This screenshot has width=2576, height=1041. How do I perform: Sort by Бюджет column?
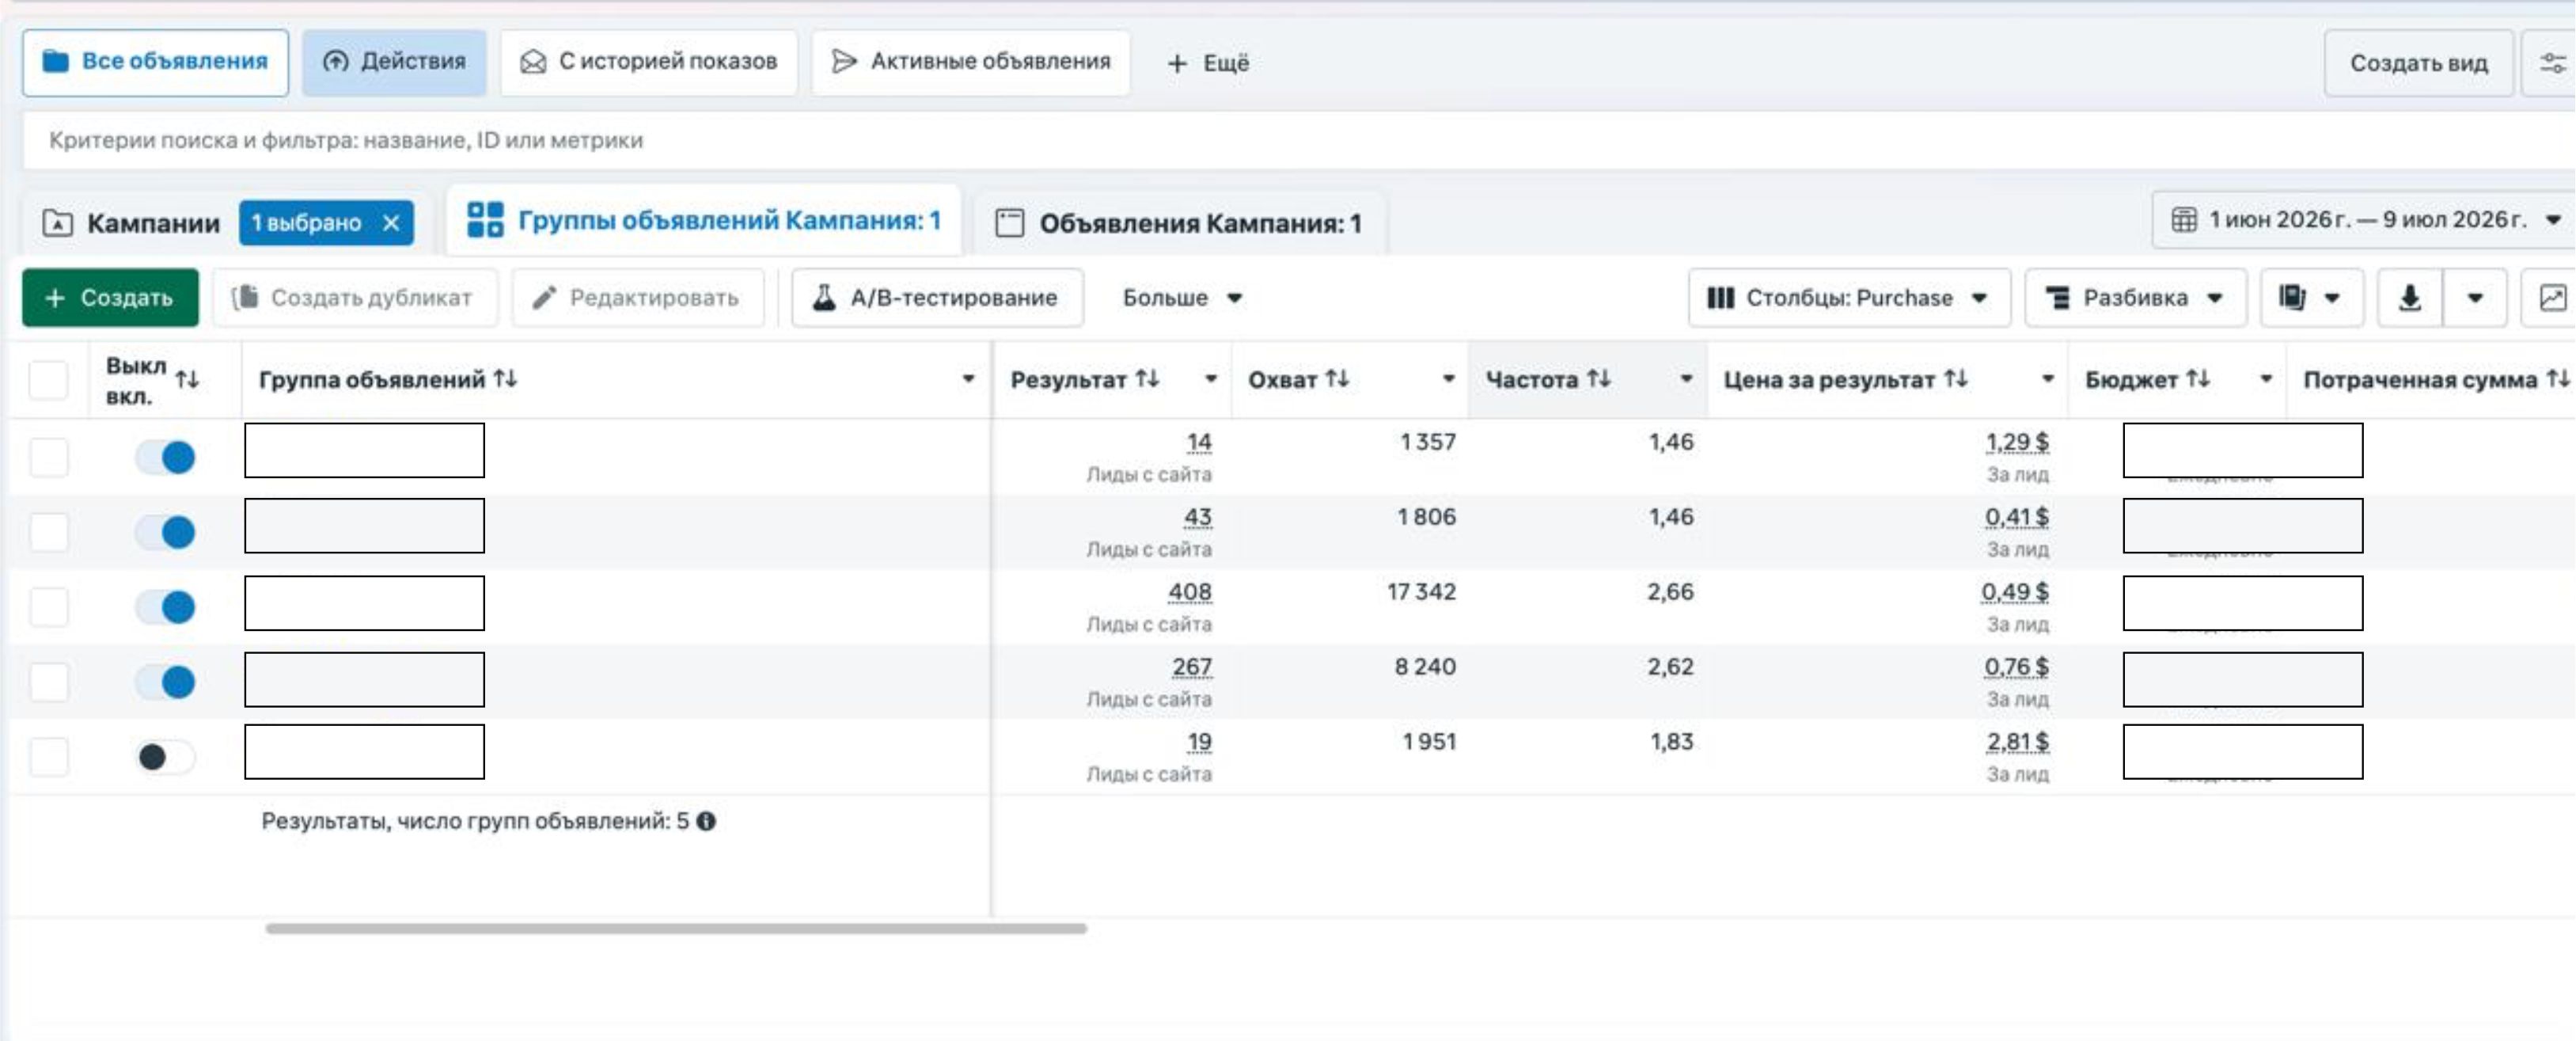pos(2198,379)
